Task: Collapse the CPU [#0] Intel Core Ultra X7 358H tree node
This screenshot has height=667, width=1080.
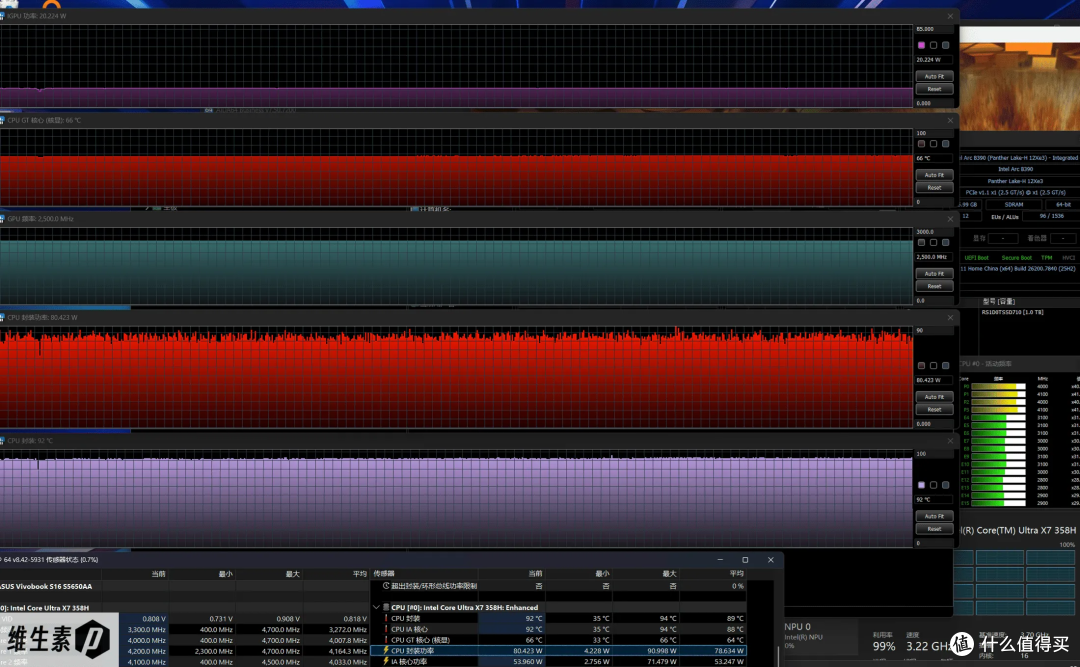Action: pos(376,608)
